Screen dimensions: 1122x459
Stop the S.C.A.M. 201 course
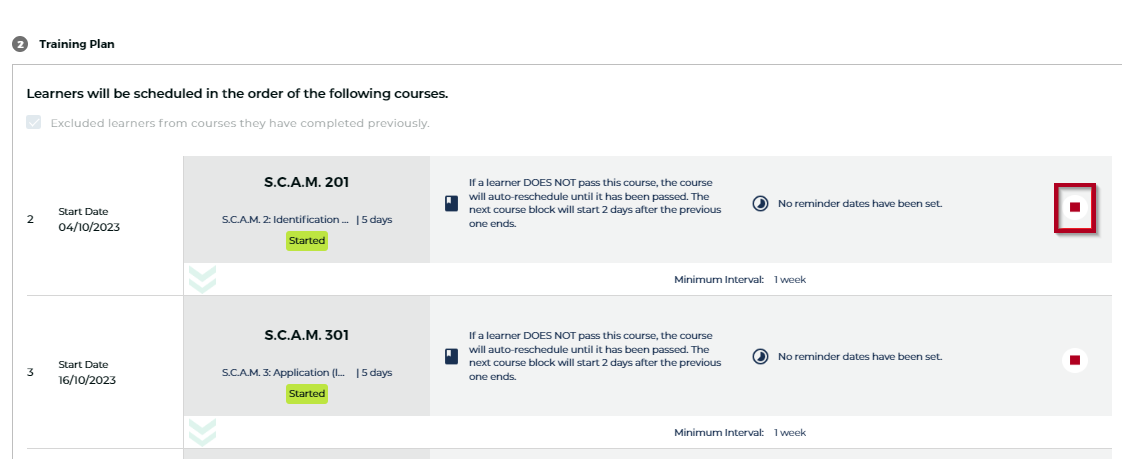click(x=1075, y=207)
